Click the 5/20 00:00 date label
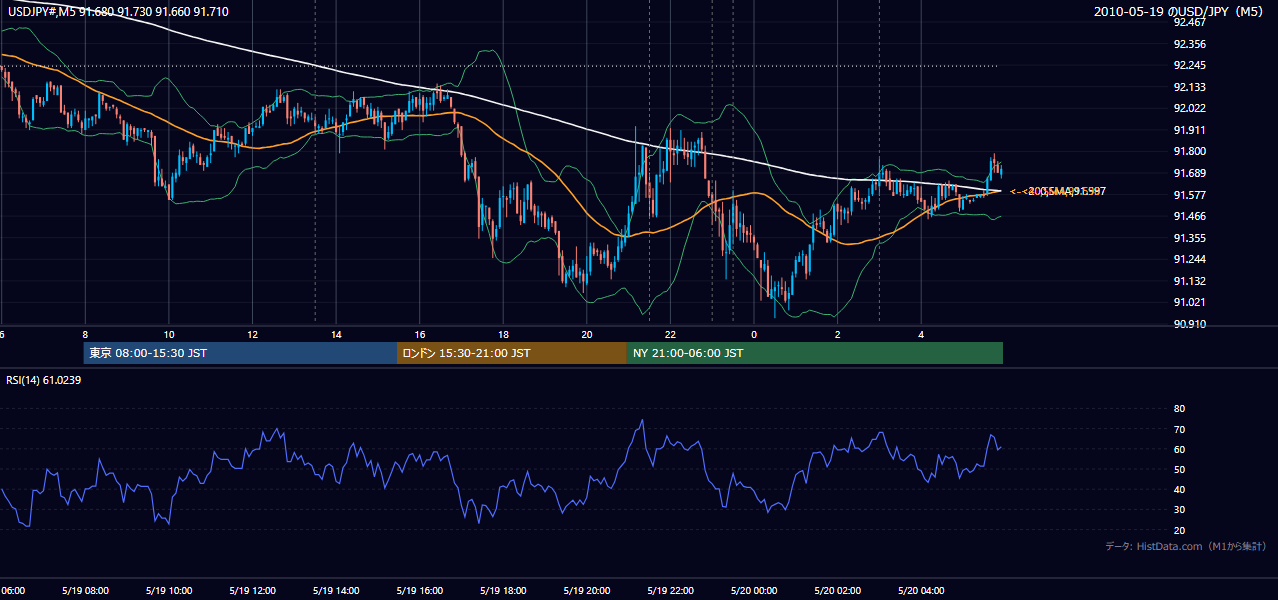This screenshot has height=600, width=1278. (x=753, y=591)
